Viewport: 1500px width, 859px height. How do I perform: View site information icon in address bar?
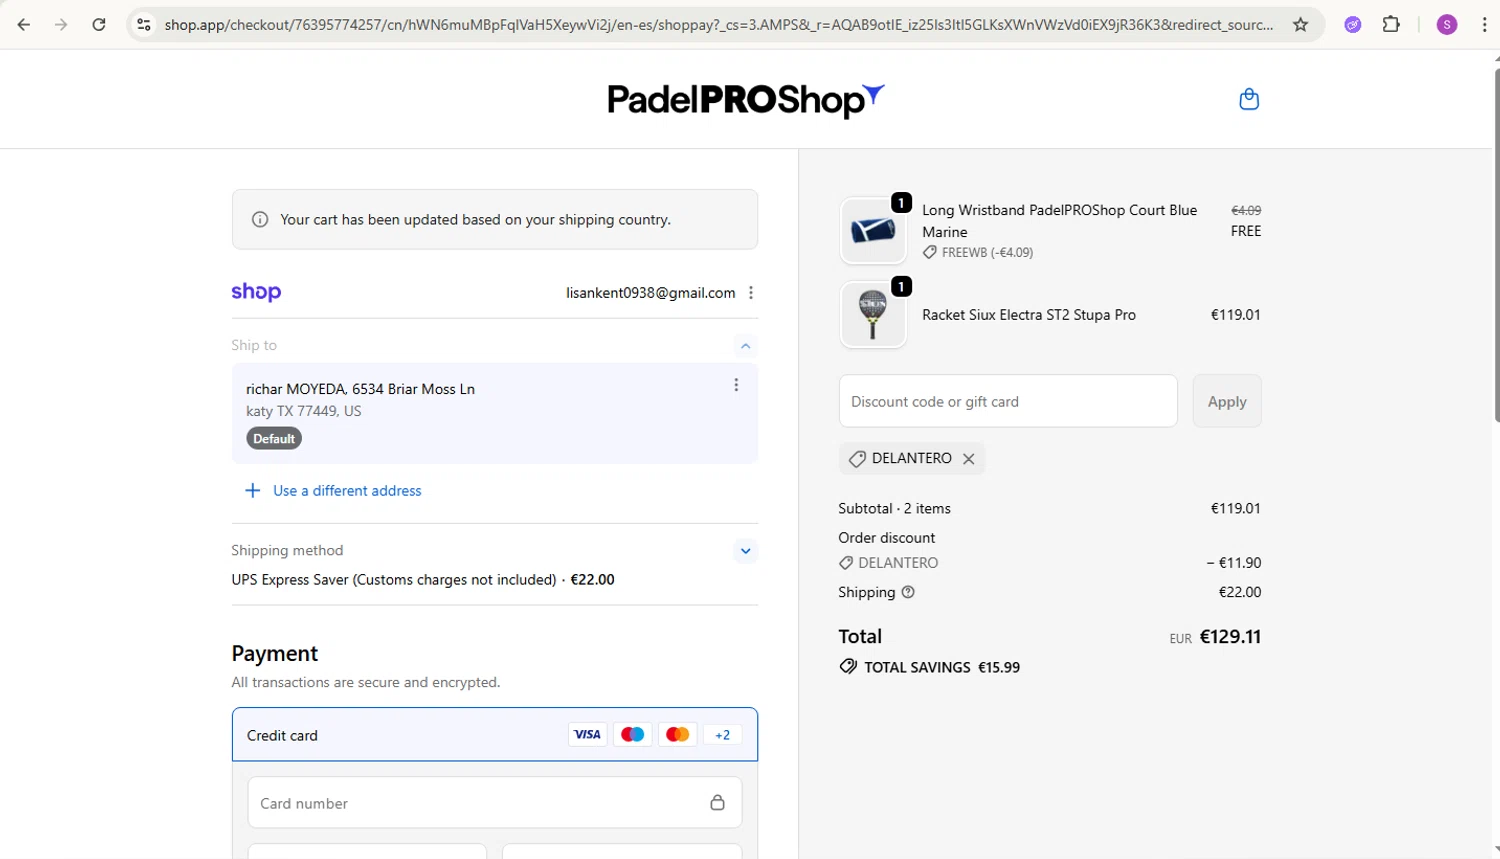point(144,25)
